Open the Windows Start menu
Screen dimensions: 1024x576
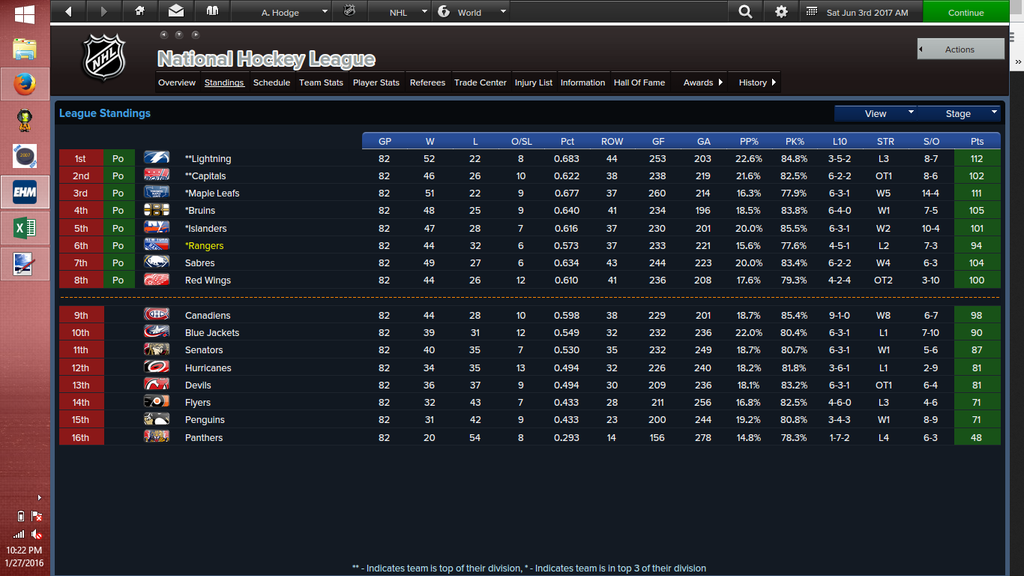point(25,14)
